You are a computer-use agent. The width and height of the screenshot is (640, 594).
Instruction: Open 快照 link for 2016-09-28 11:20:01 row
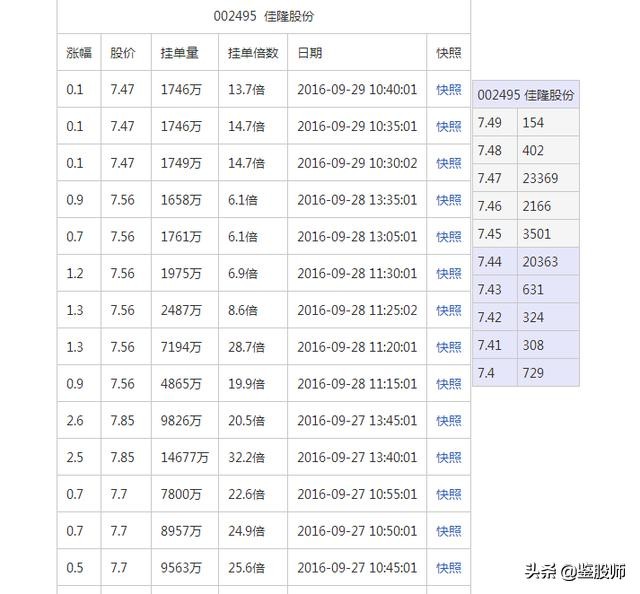449,347
